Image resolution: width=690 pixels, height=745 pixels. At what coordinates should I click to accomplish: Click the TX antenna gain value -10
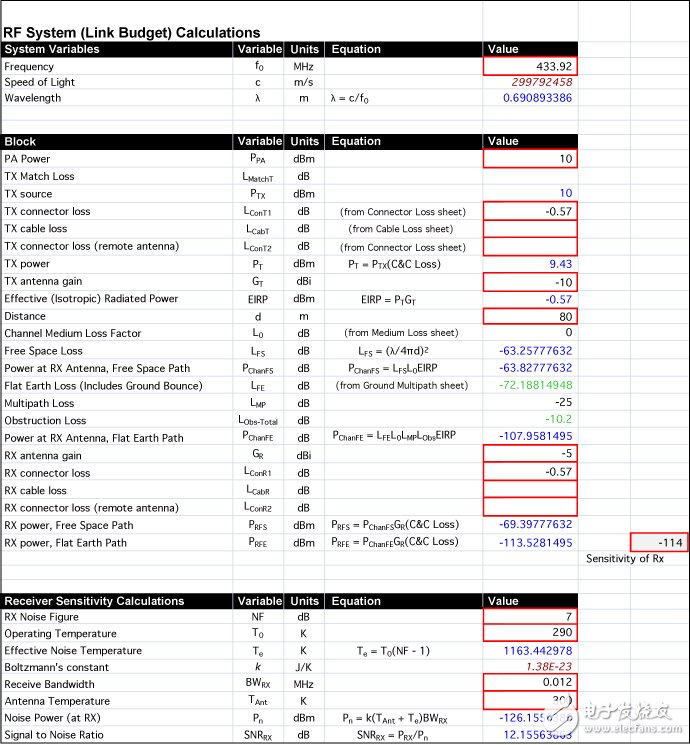(x=530, y=281)
